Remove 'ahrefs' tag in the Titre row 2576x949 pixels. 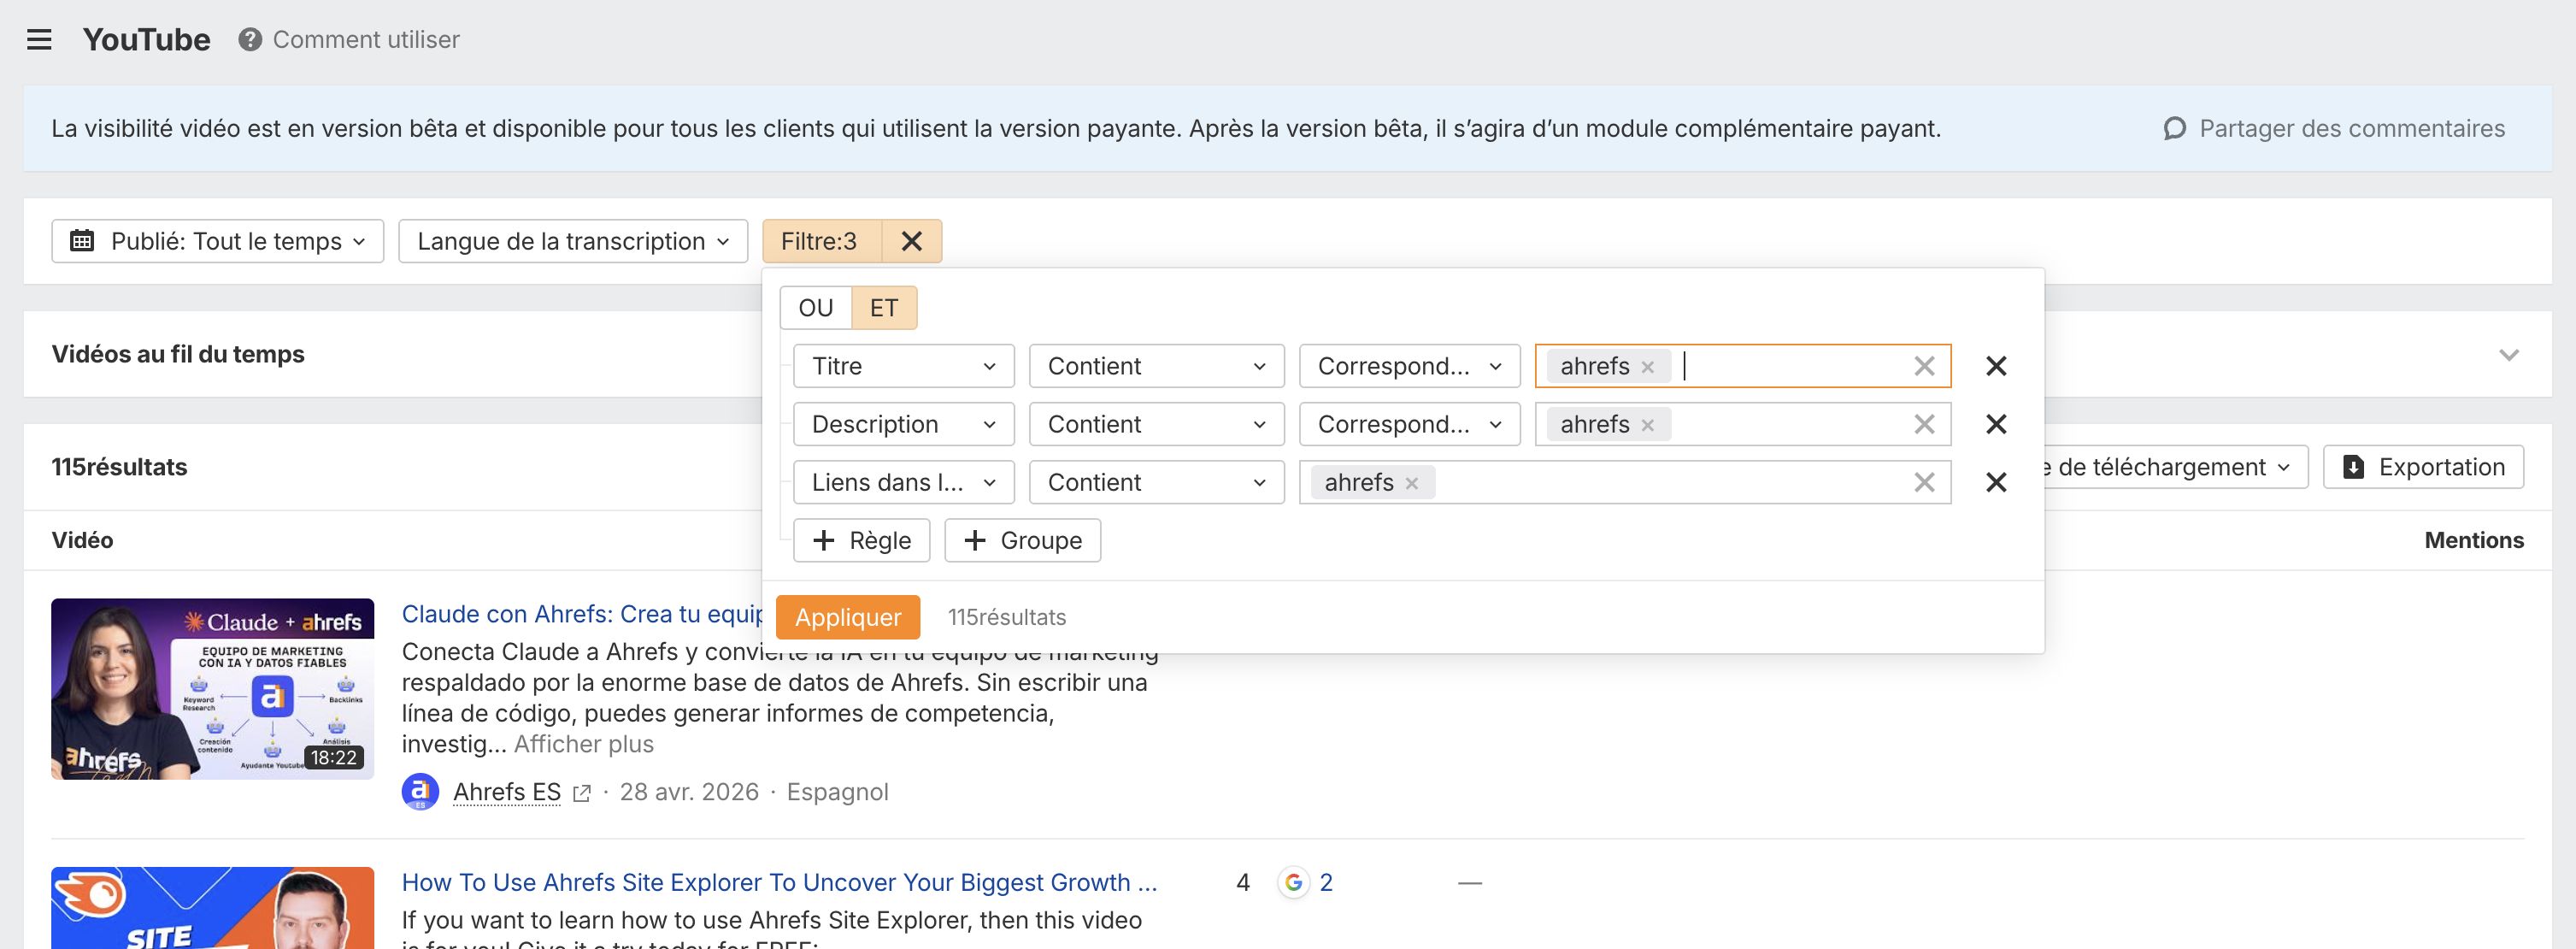(1648, 367)
